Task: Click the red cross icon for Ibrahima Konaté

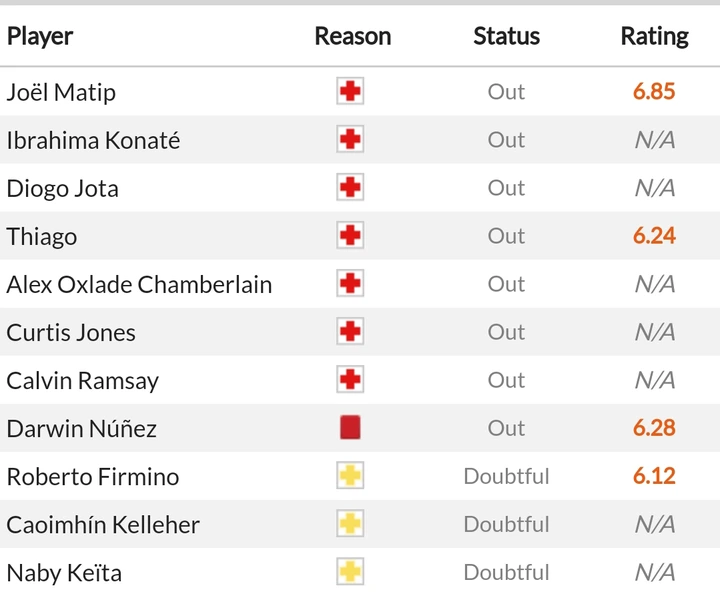Action: point(350,140)
